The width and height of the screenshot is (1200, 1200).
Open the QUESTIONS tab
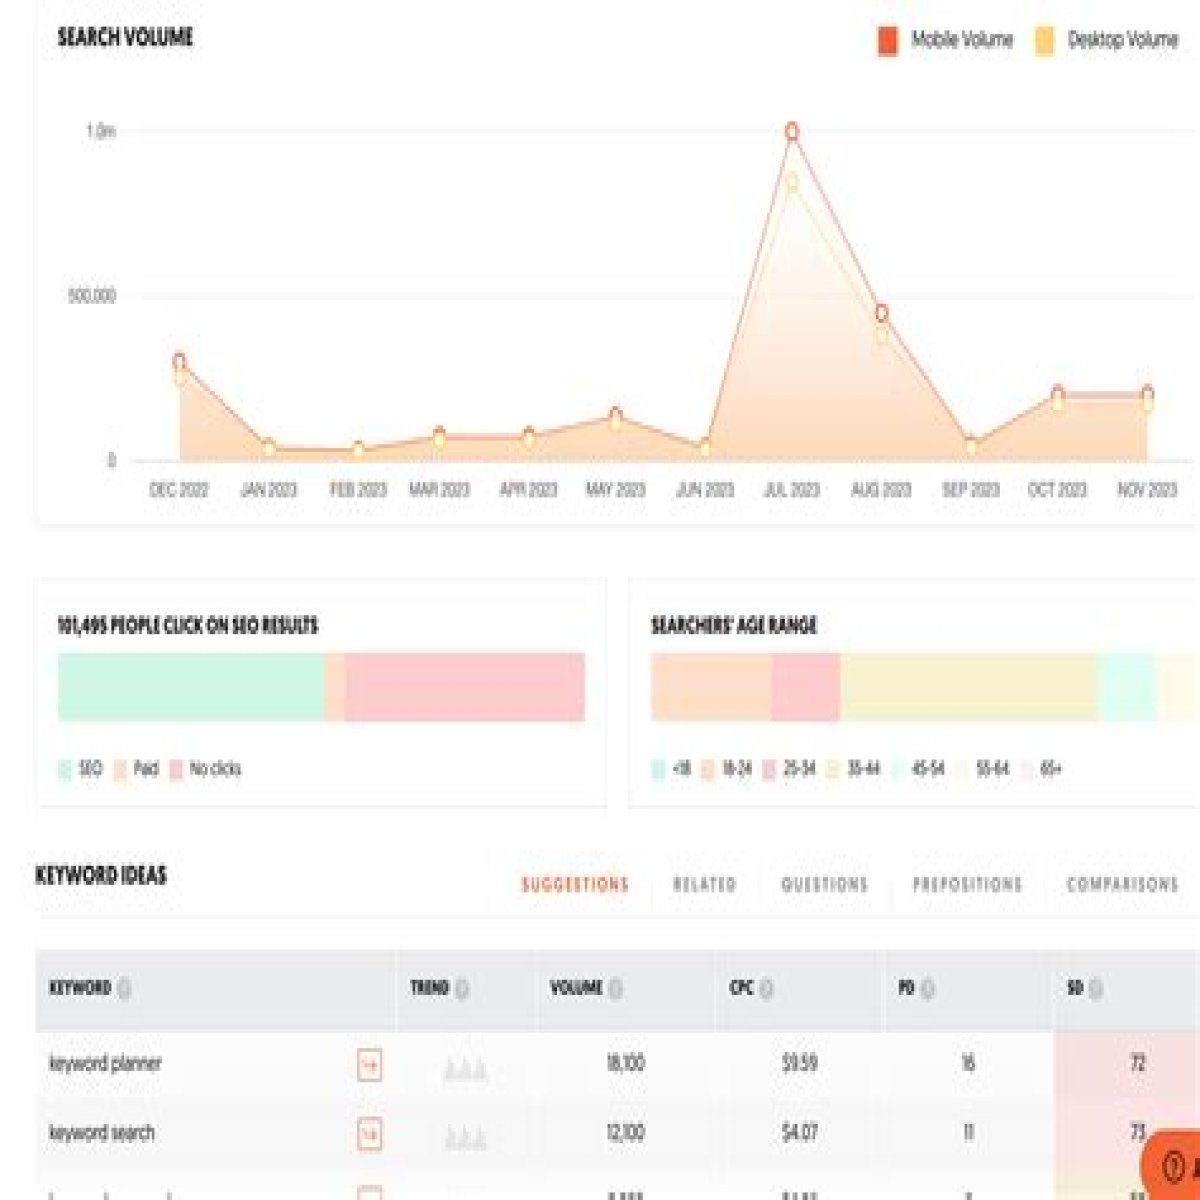pos(824,885)
